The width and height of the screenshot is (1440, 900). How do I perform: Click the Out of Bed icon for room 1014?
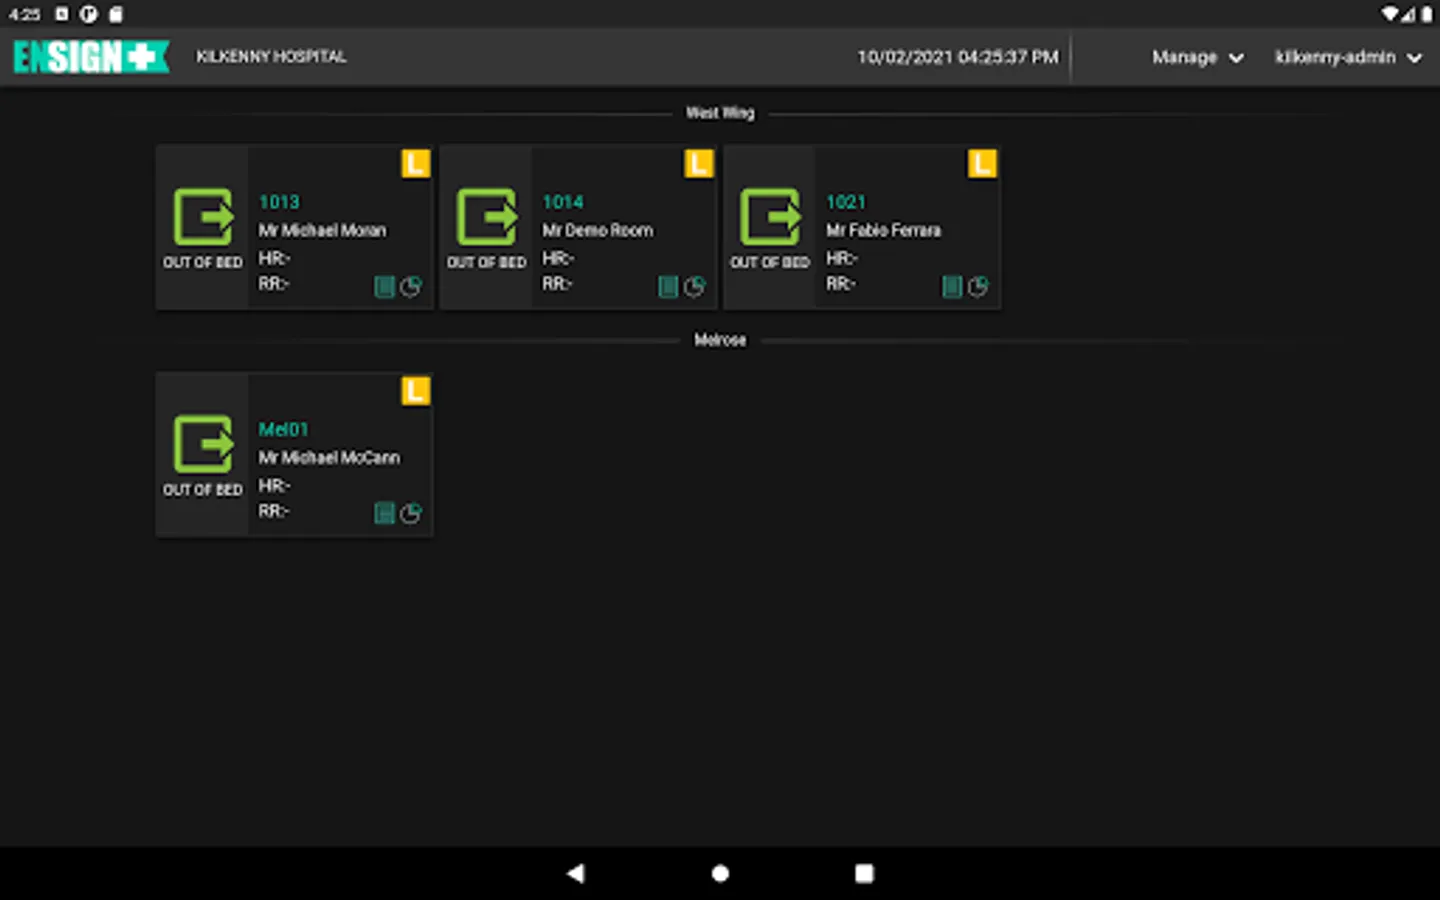click(x=487, y=217)
